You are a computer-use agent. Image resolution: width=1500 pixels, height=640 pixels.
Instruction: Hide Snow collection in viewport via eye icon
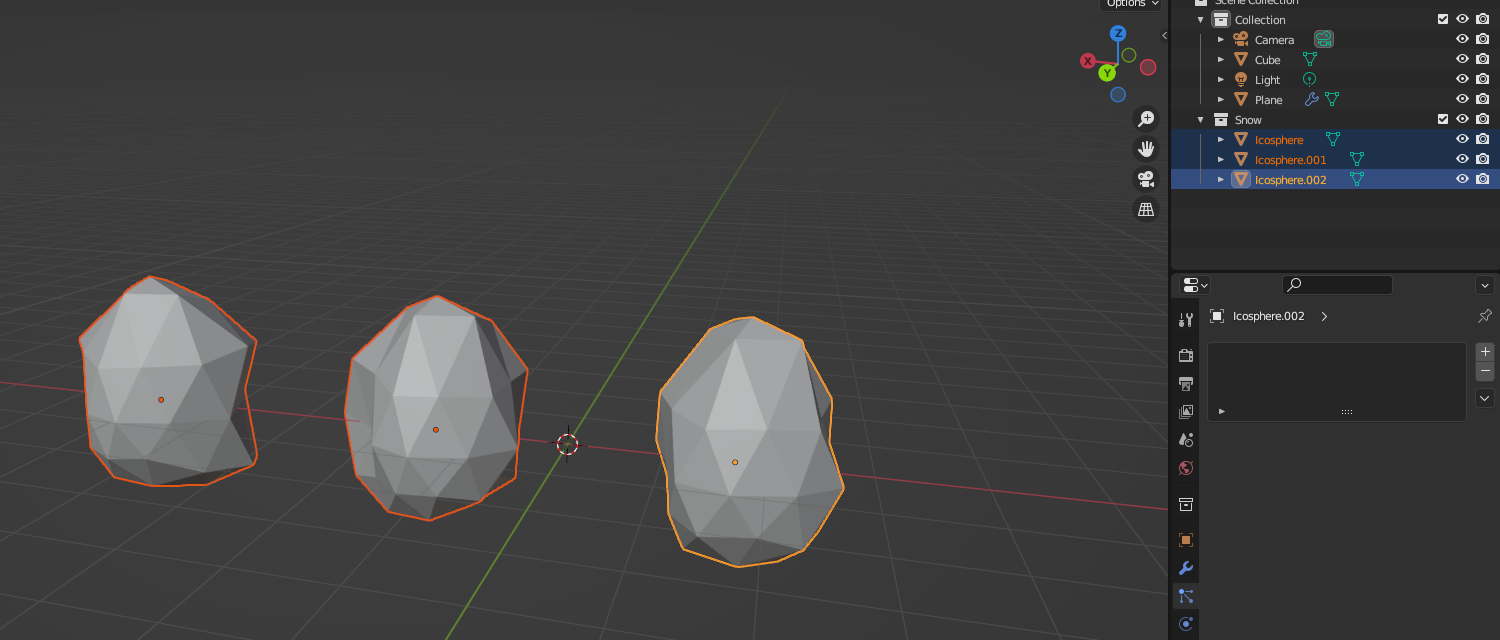click(1462, 119)
